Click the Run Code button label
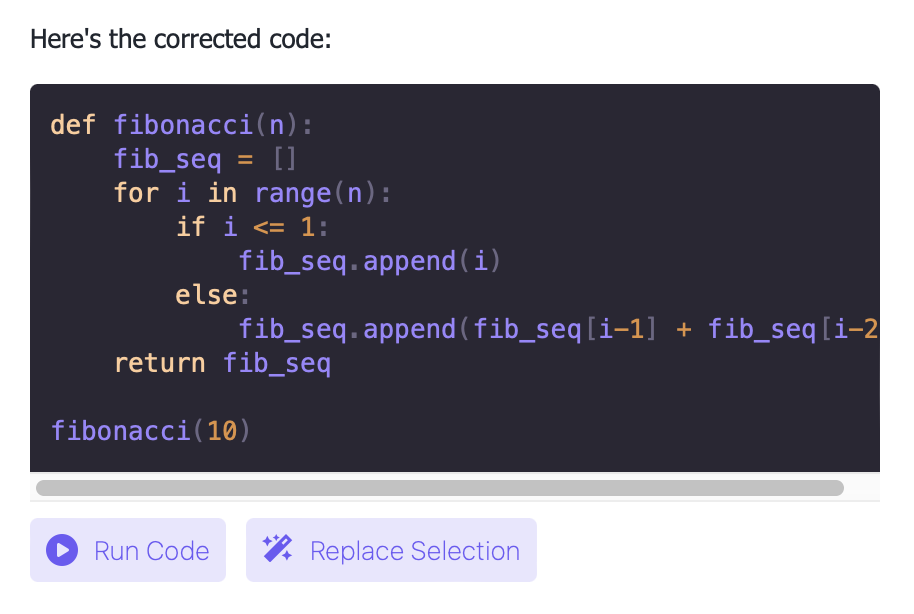Screen dimensions: 914x614 pos(152,550)
